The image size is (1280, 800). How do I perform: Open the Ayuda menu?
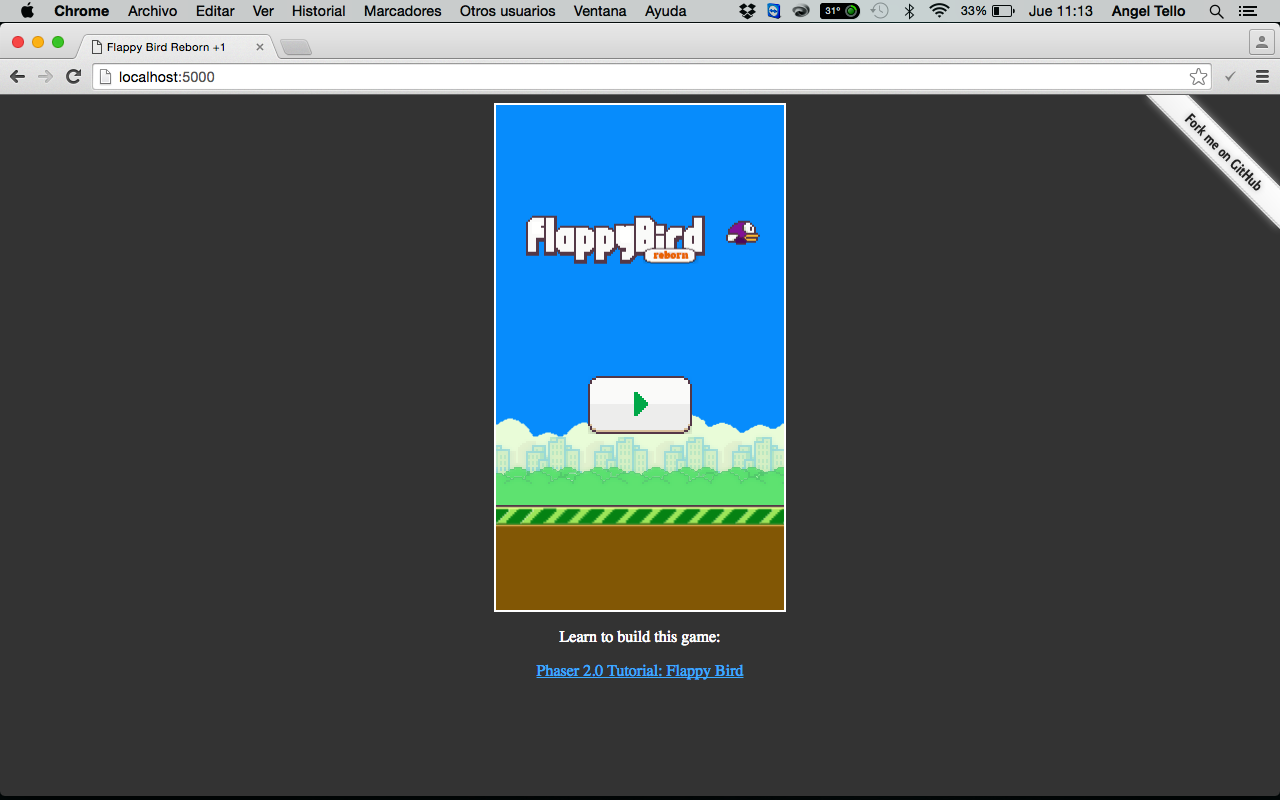coord(666,11)
